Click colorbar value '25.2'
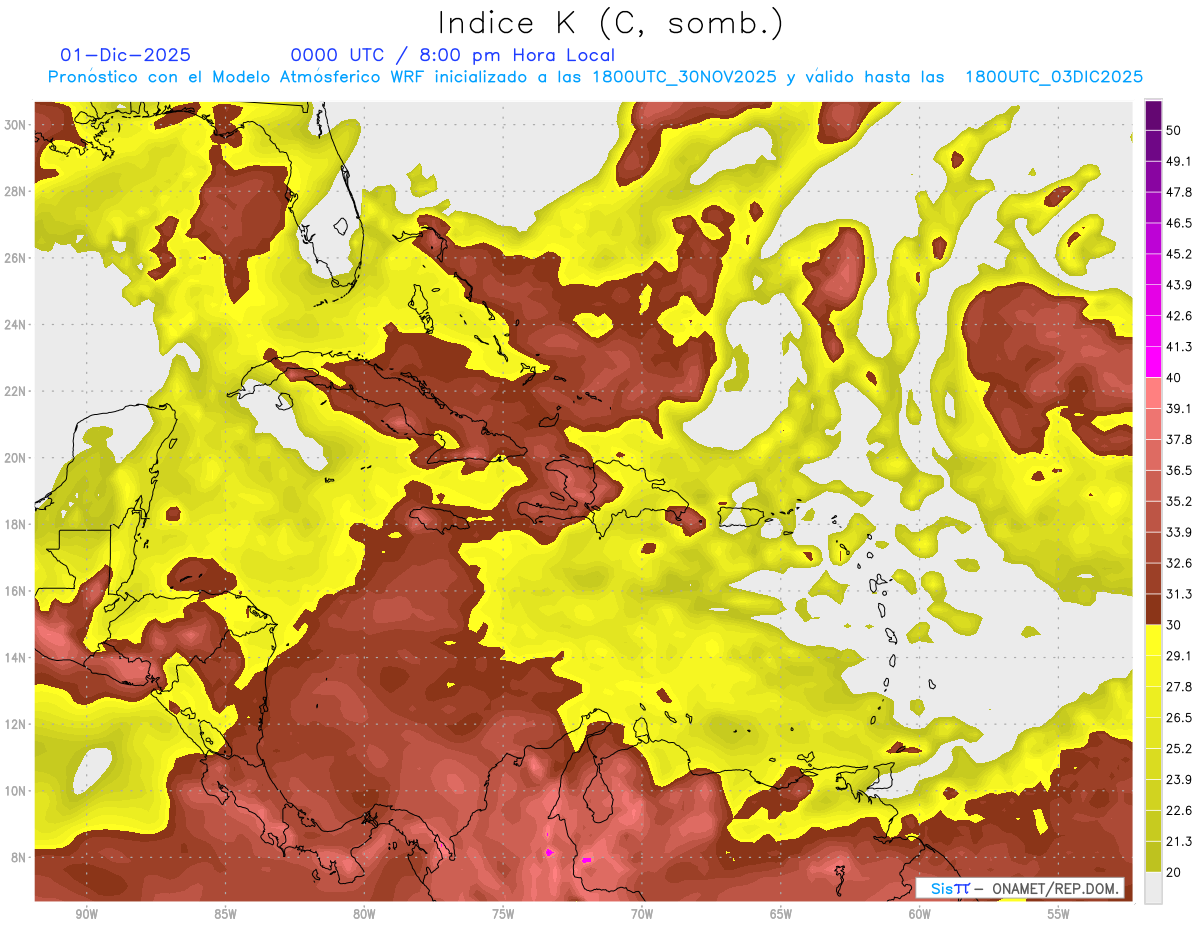 [1178, 749]
